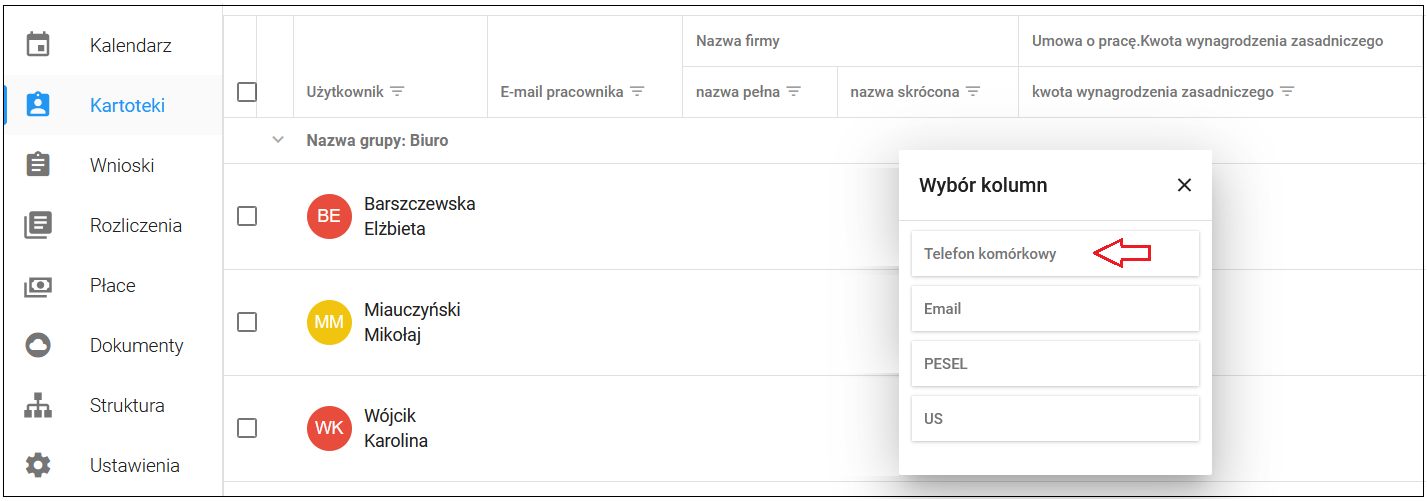The image size is (1427, 501).
Task: Open filter for E-mail pracownika column
Action: [637, 92]
